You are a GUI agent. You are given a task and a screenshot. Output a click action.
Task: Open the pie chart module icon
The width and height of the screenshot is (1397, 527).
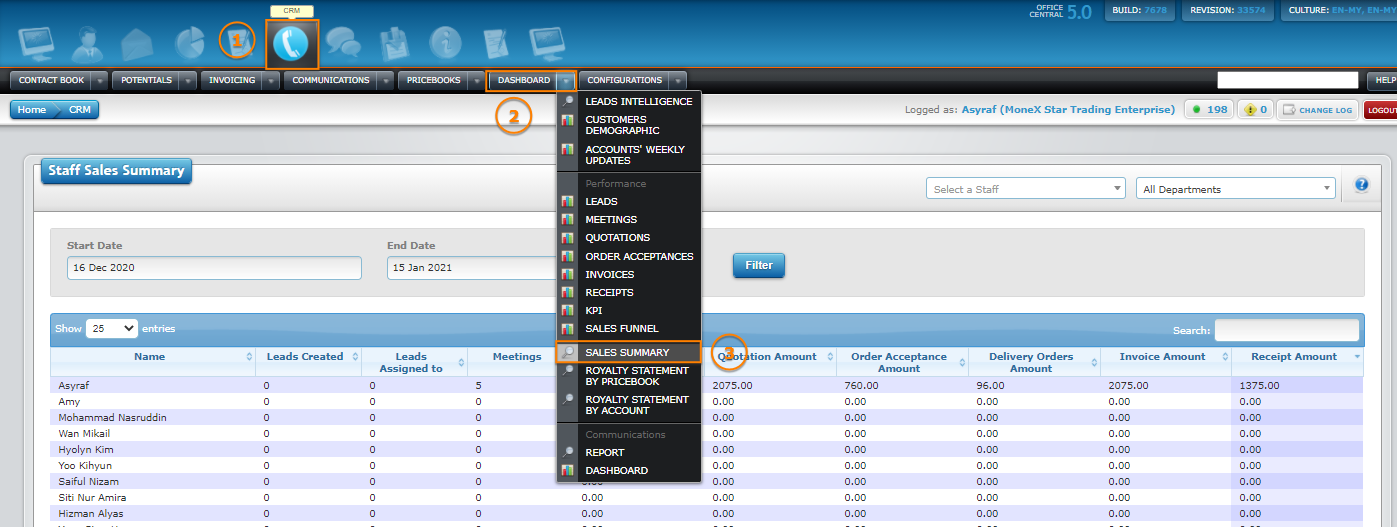[190, 43]
